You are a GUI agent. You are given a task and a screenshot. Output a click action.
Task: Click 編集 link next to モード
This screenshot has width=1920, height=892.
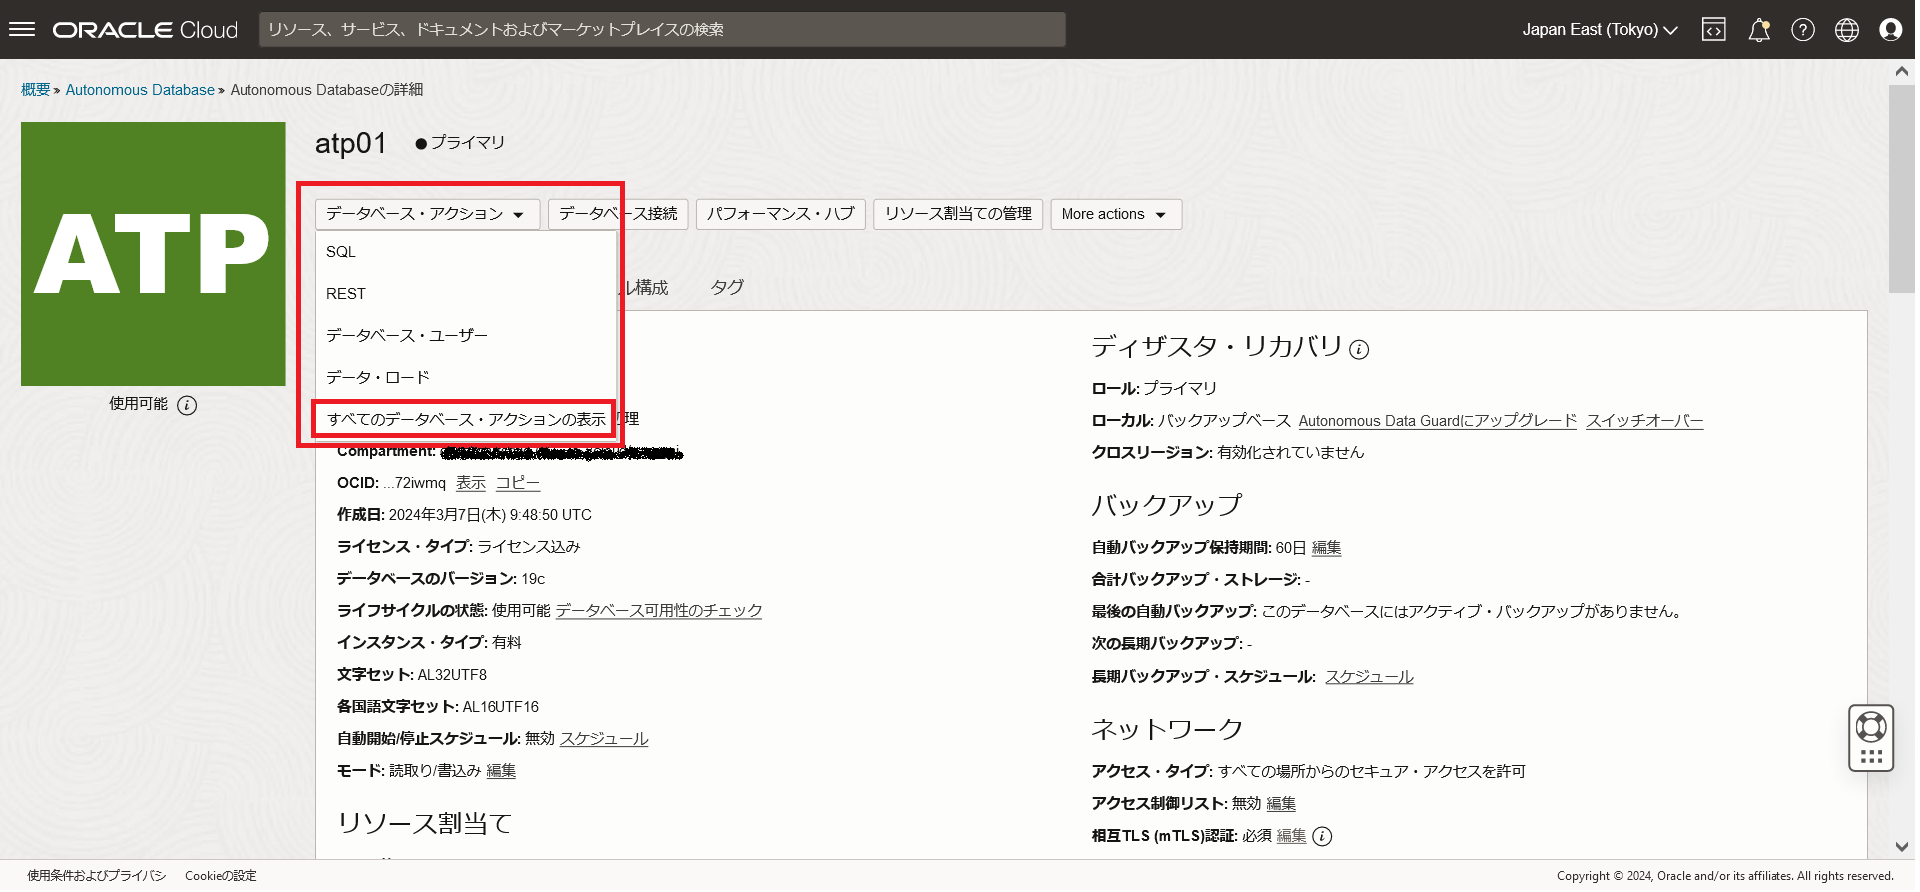(x=503, y=772)
